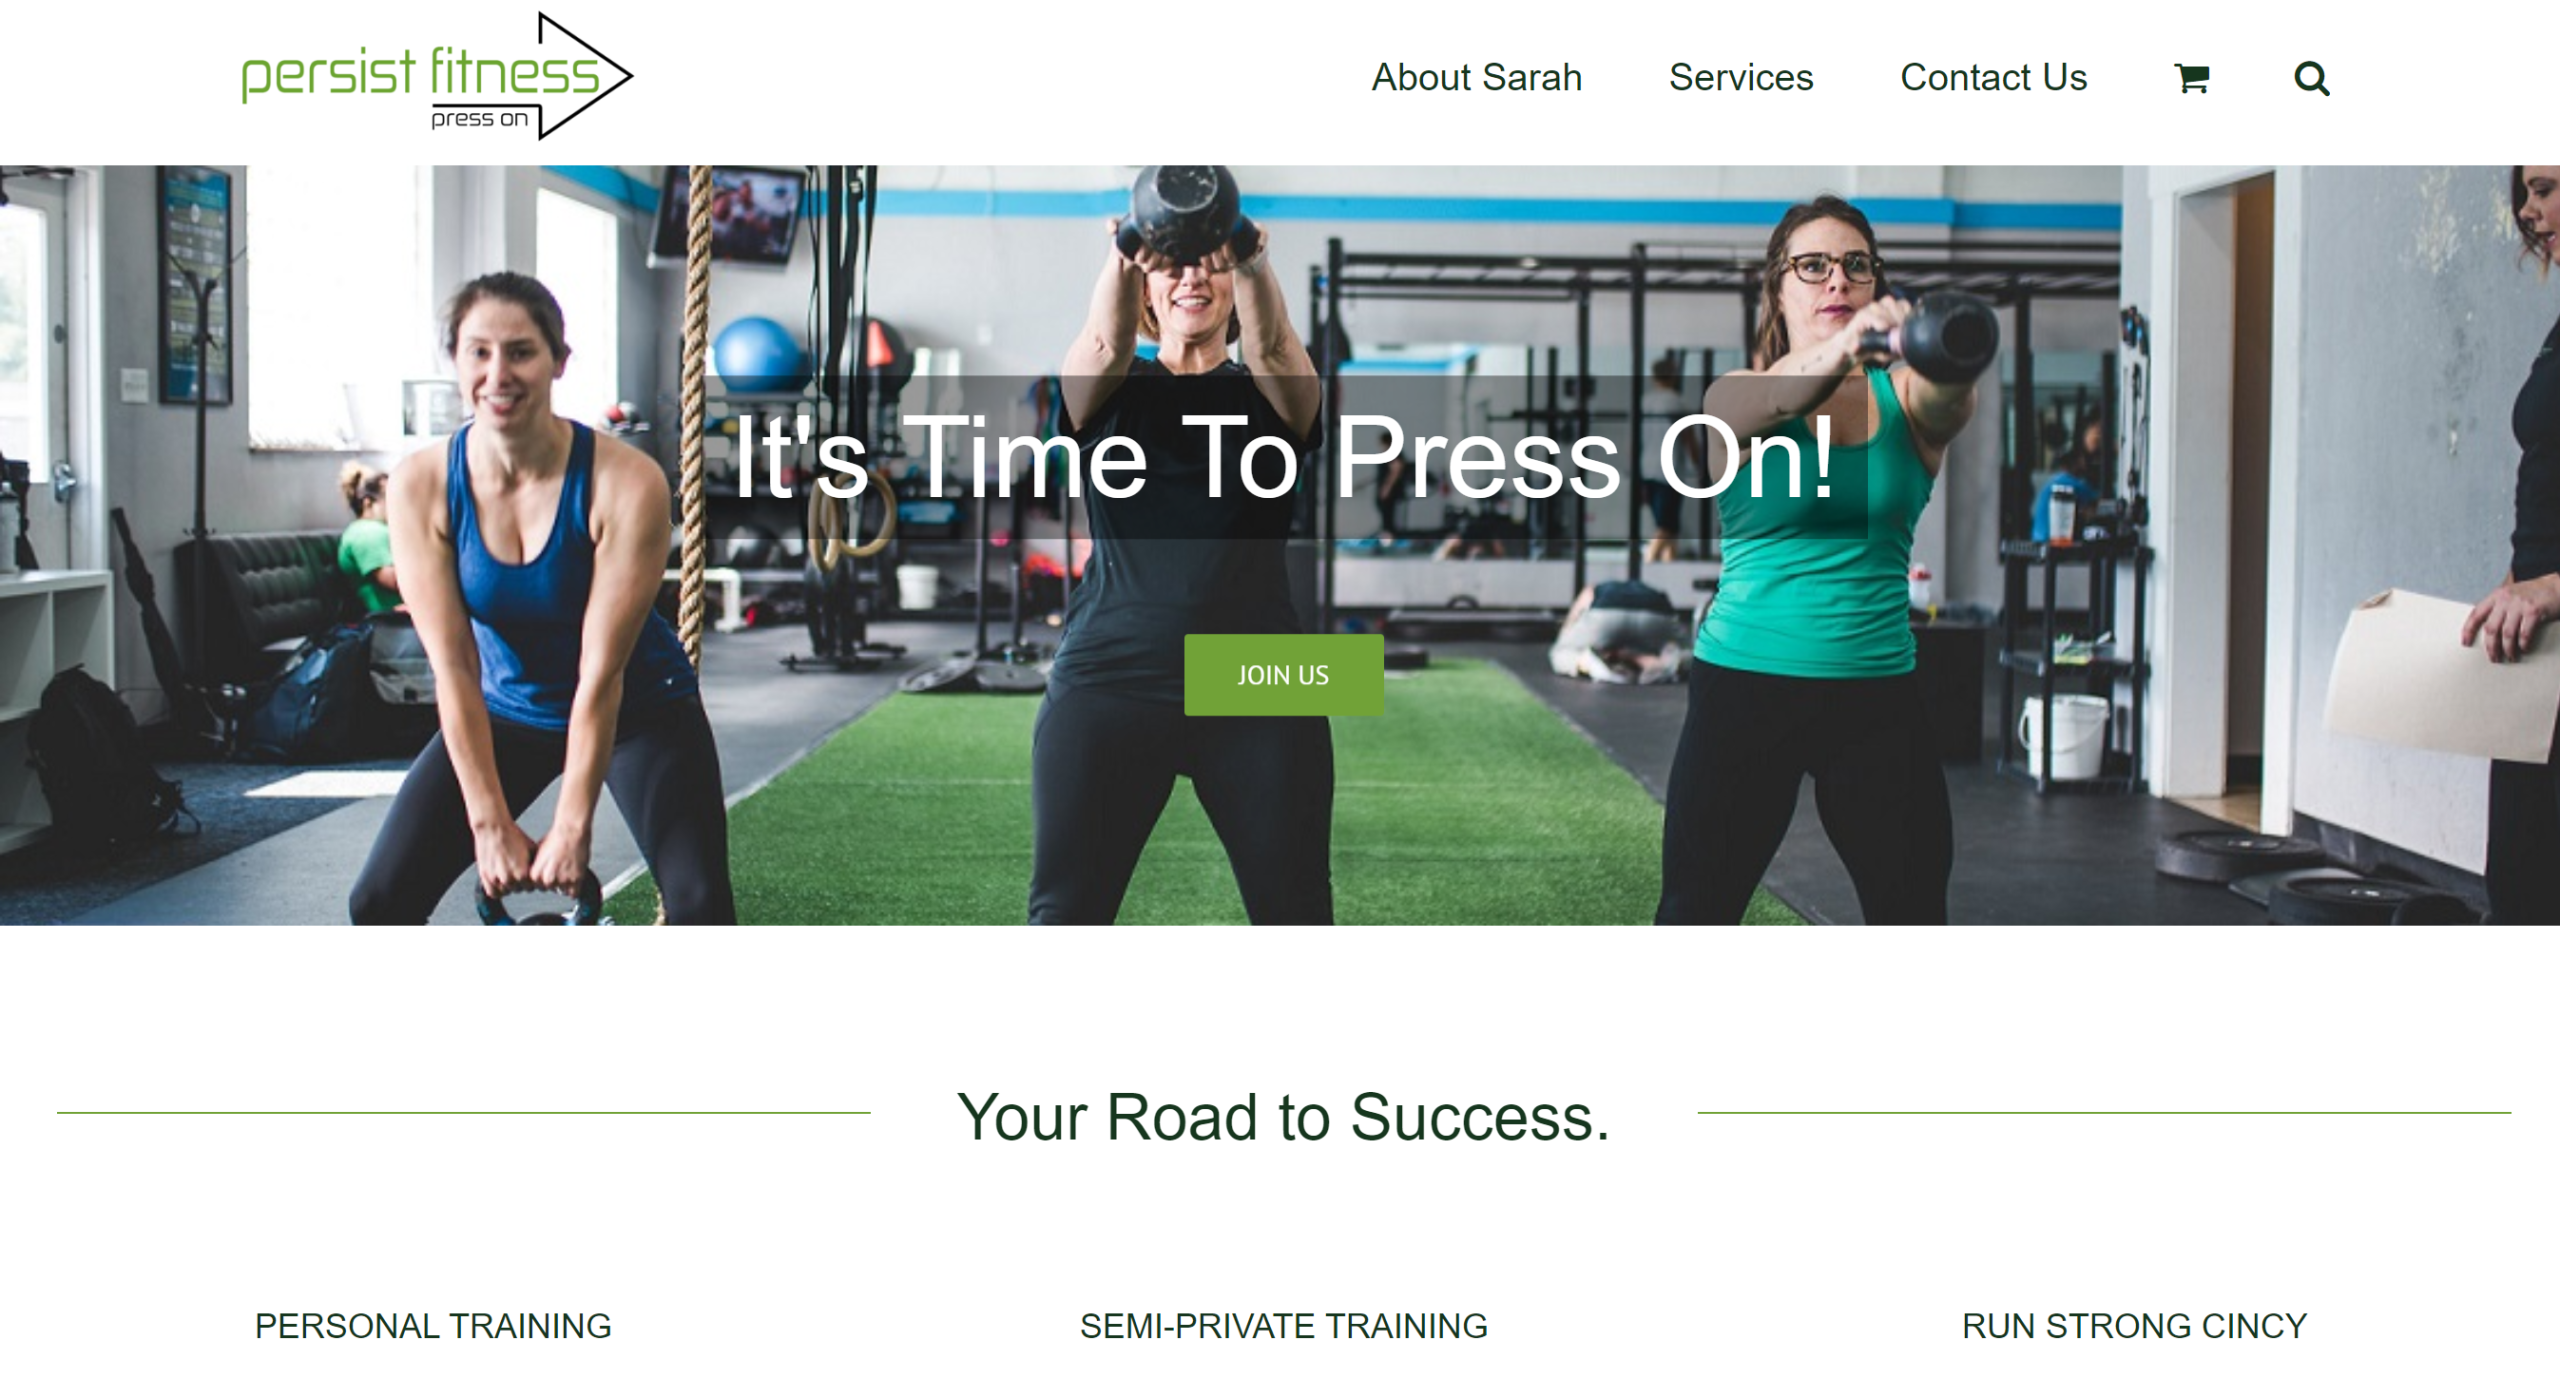Open the Services menu

pos(1741,78)
